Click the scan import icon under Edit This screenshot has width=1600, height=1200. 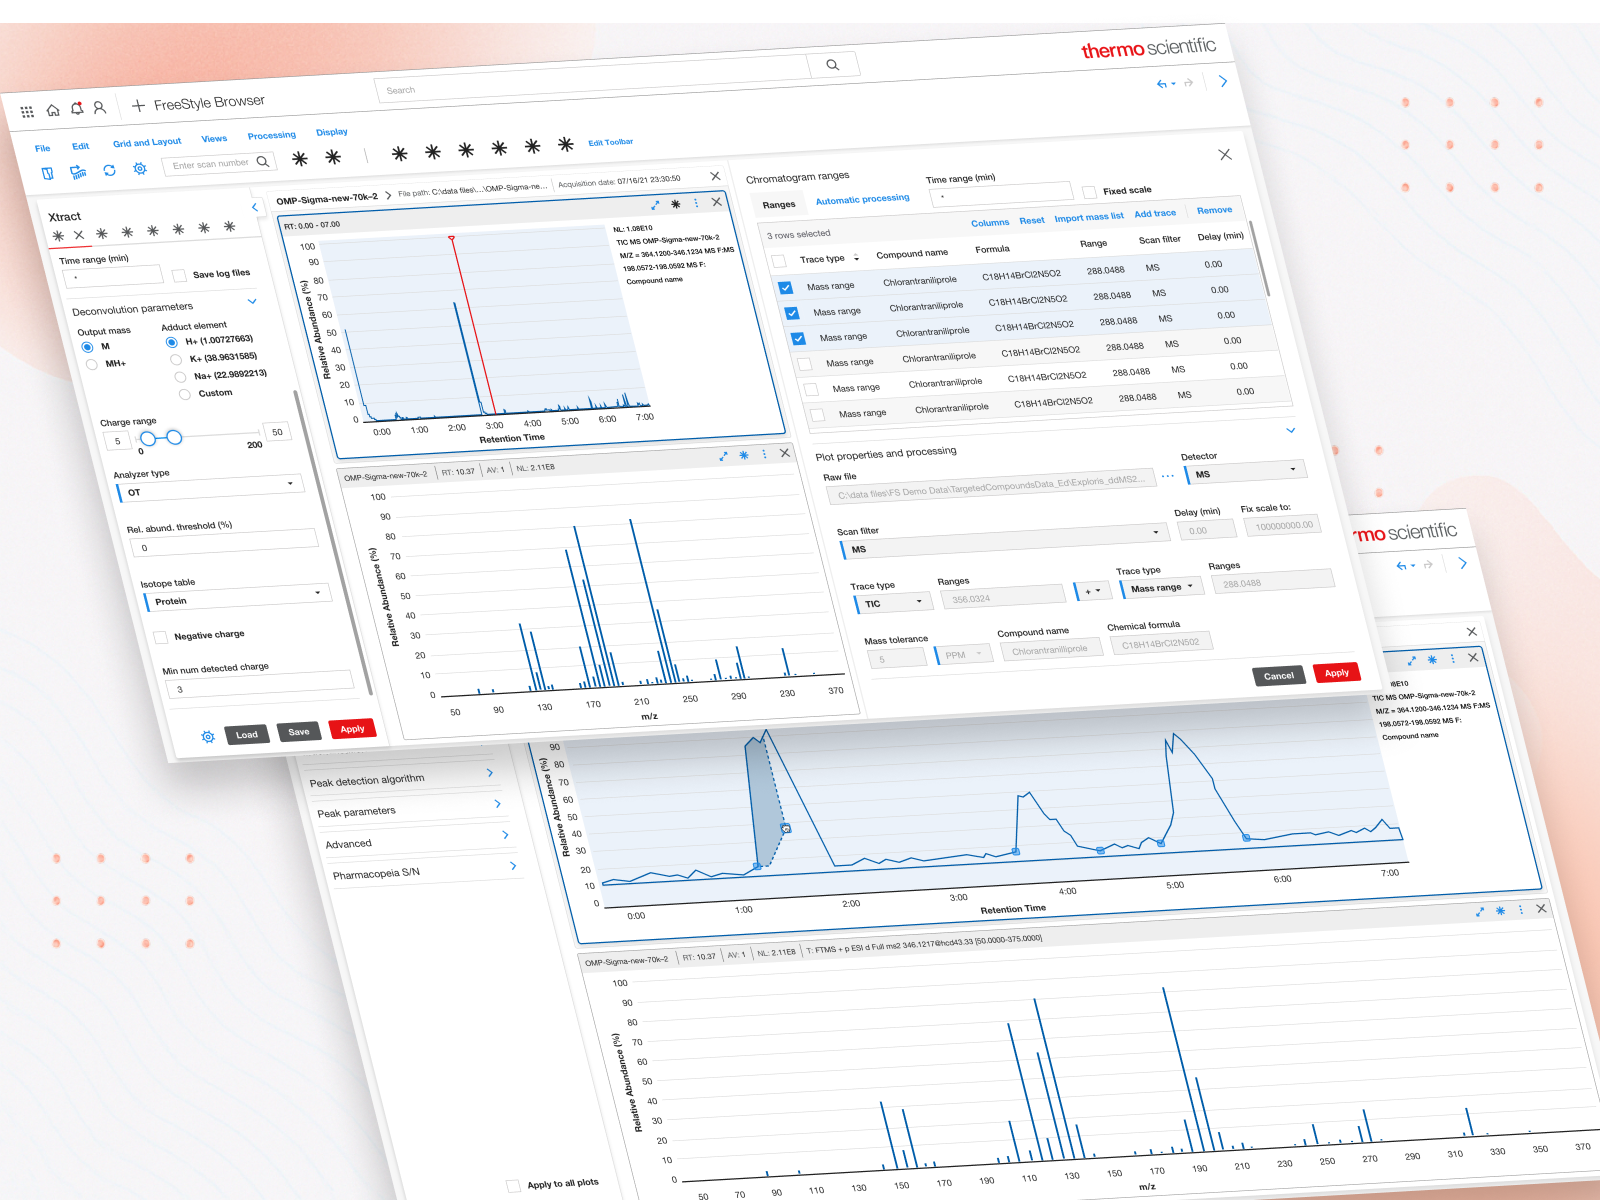point(78,172)
